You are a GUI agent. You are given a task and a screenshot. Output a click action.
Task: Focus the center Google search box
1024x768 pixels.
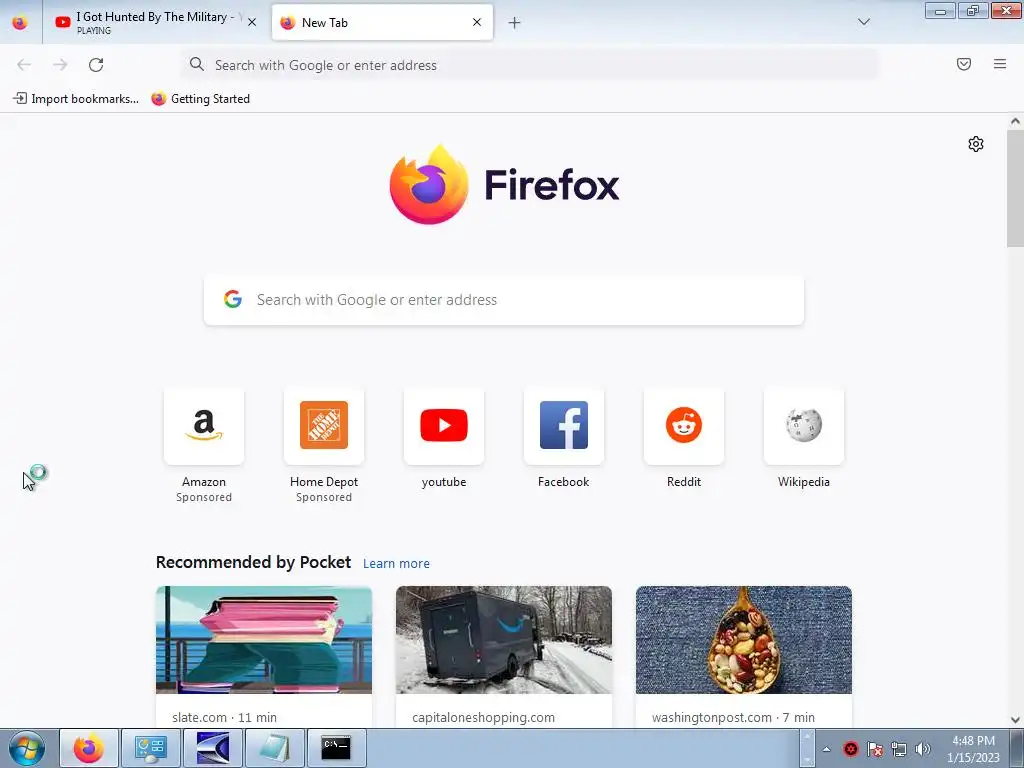(504, 300)
